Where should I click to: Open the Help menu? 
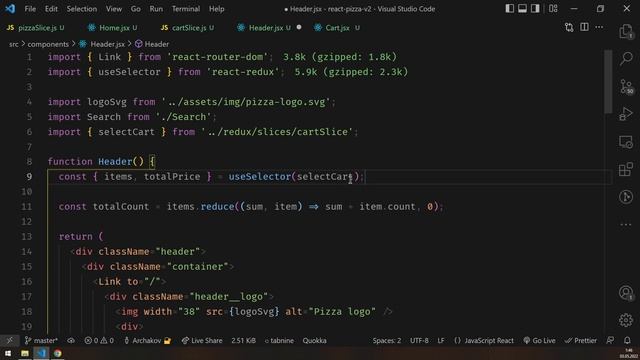tap(216, 9)
